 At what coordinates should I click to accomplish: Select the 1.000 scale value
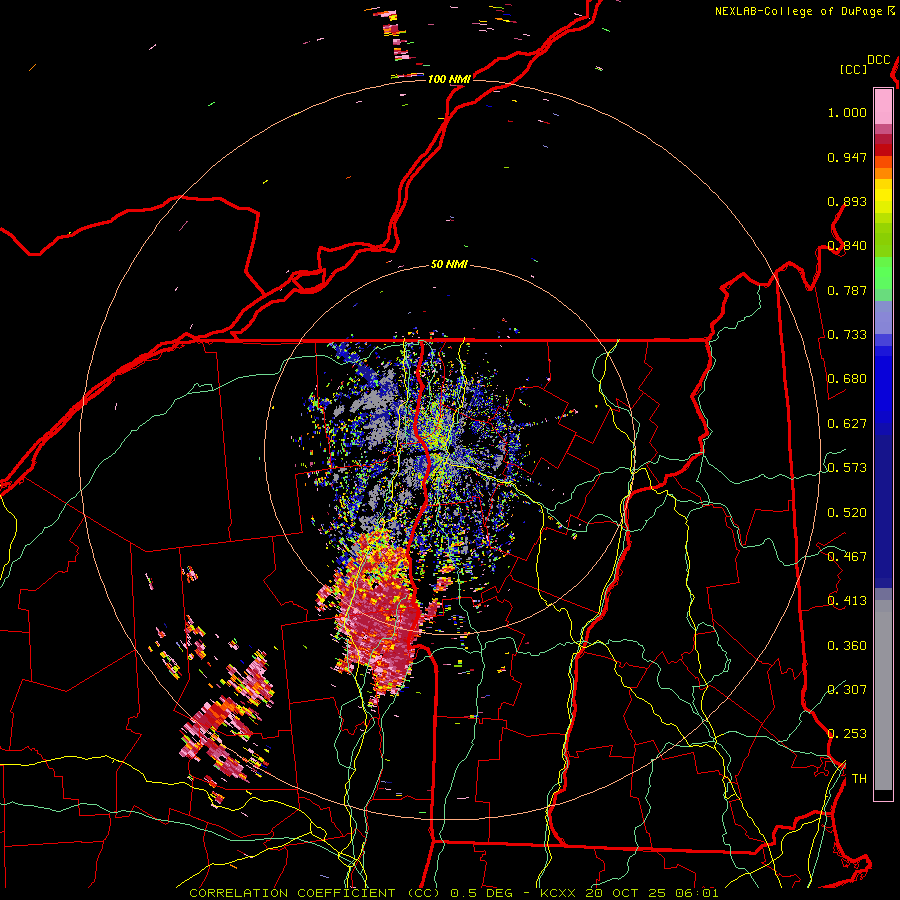point(847,112)
